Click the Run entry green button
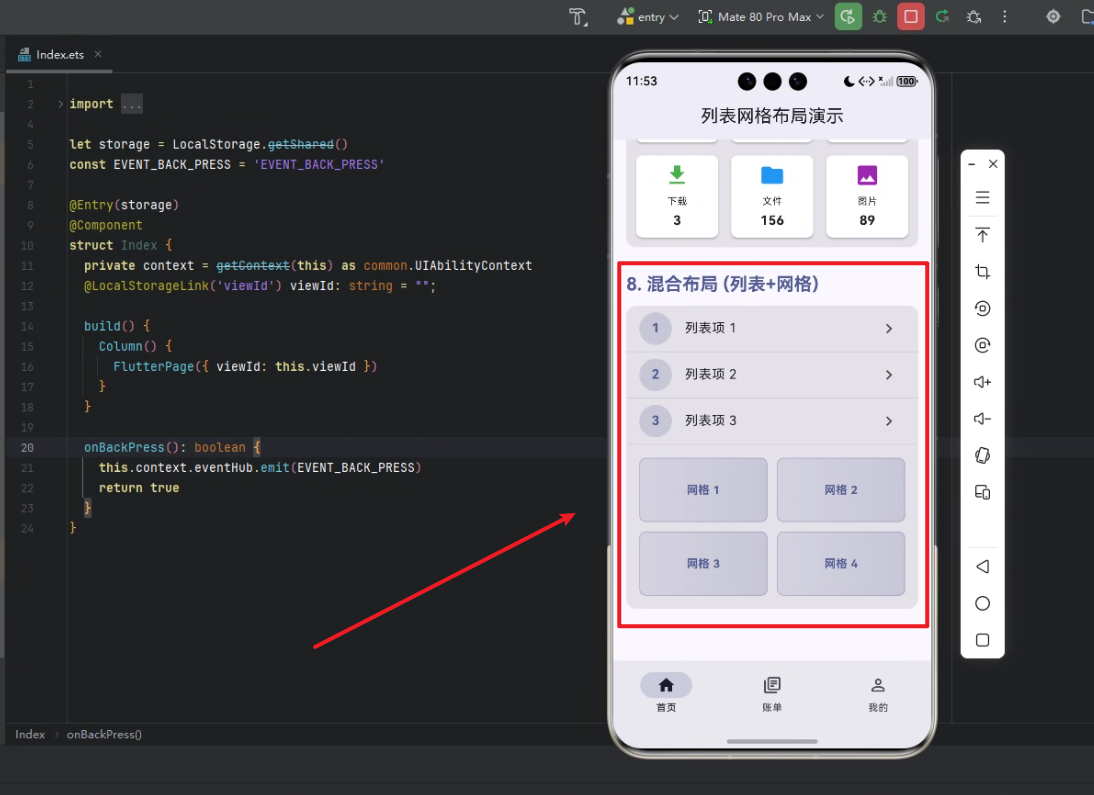Screen dimensions: 1094x795 [x=848, y=17]
